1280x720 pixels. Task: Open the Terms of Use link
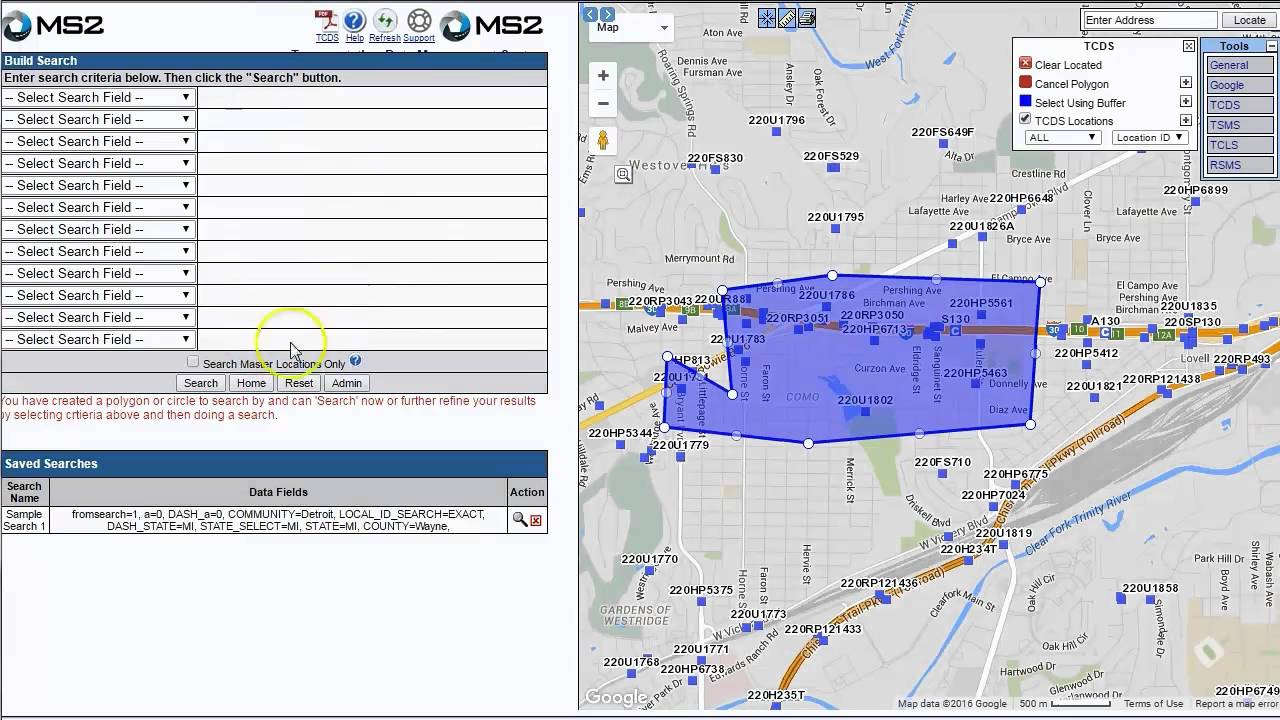(1153, 704)
